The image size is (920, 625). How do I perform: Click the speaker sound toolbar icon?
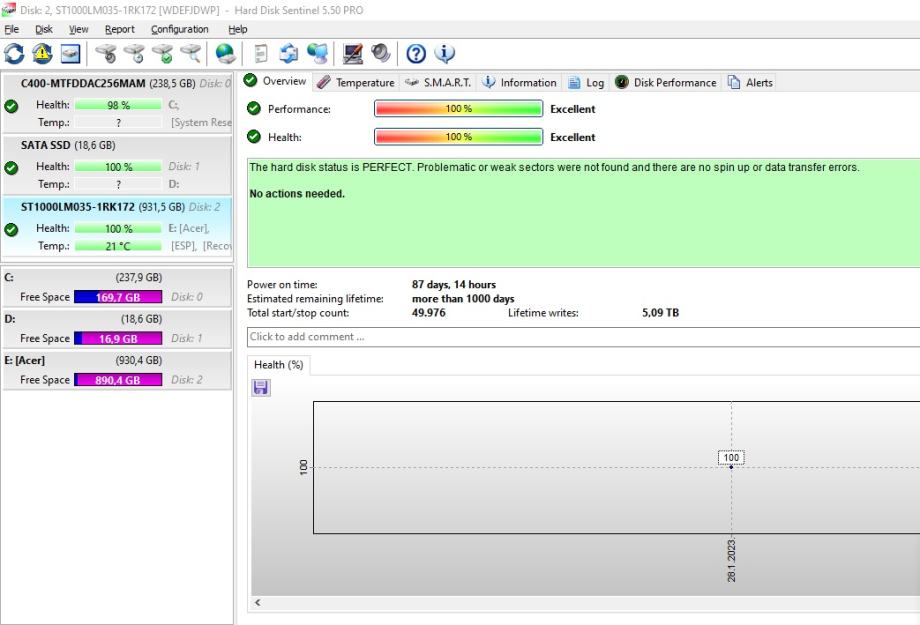coord(380,54)
